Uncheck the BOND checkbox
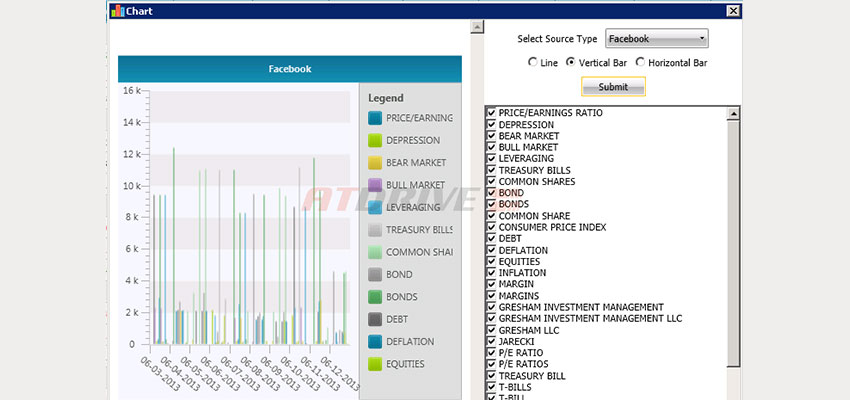The height and width of the screenshot is (400, 850). click(492, 192)
